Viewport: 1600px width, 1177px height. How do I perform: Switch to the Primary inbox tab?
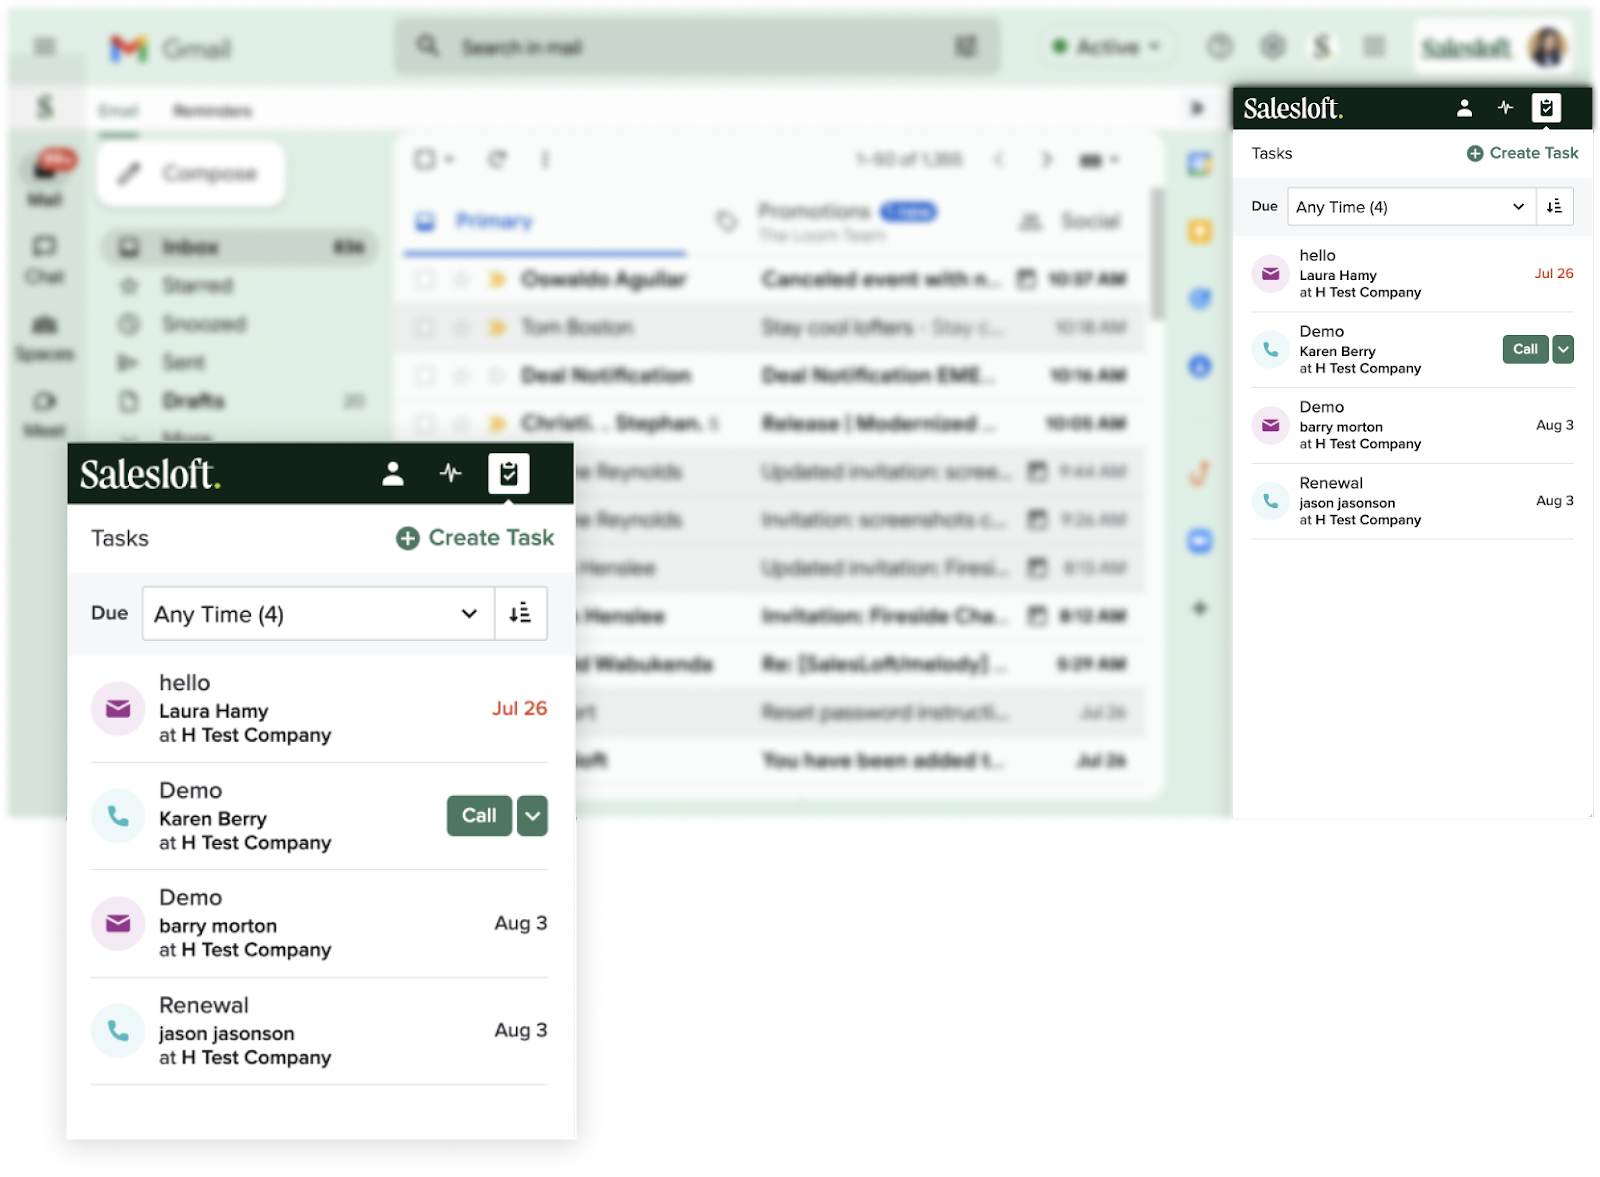[x=494, y=221]
